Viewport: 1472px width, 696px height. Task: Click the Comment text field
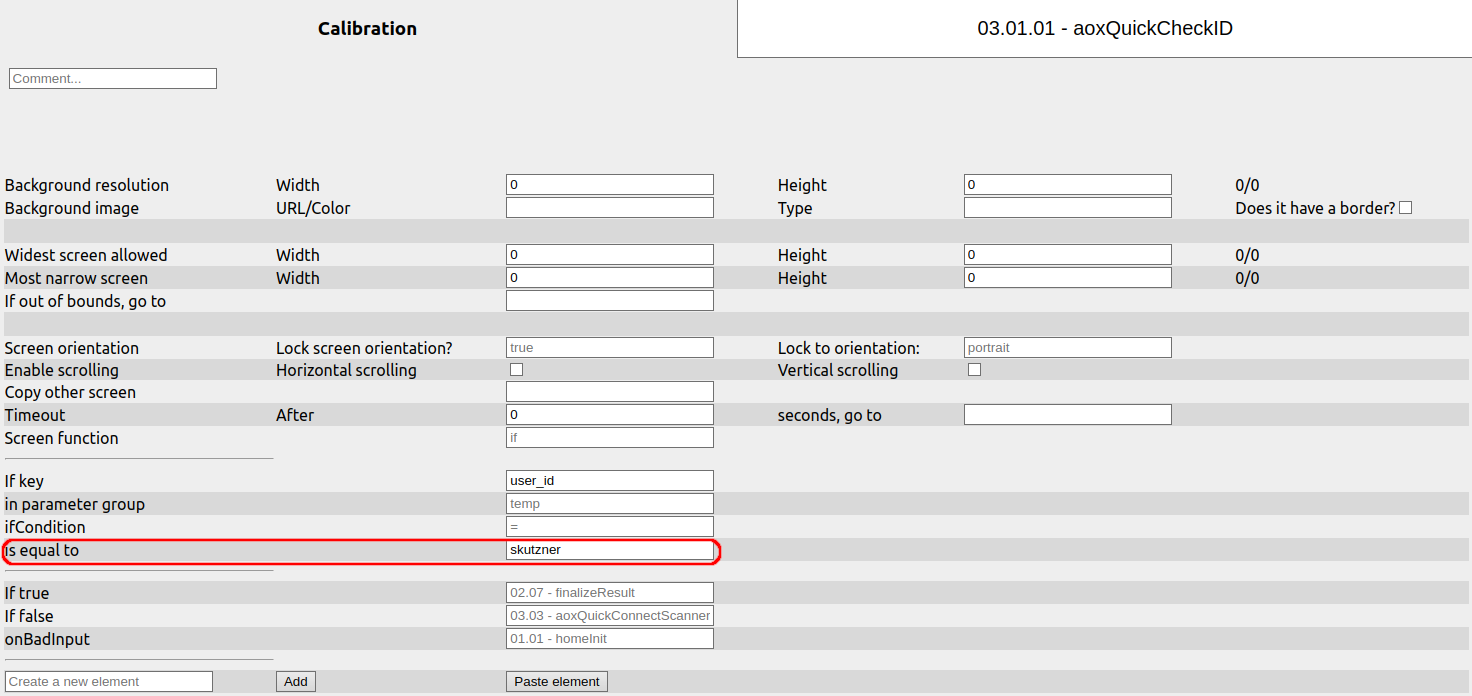[113, 78]
